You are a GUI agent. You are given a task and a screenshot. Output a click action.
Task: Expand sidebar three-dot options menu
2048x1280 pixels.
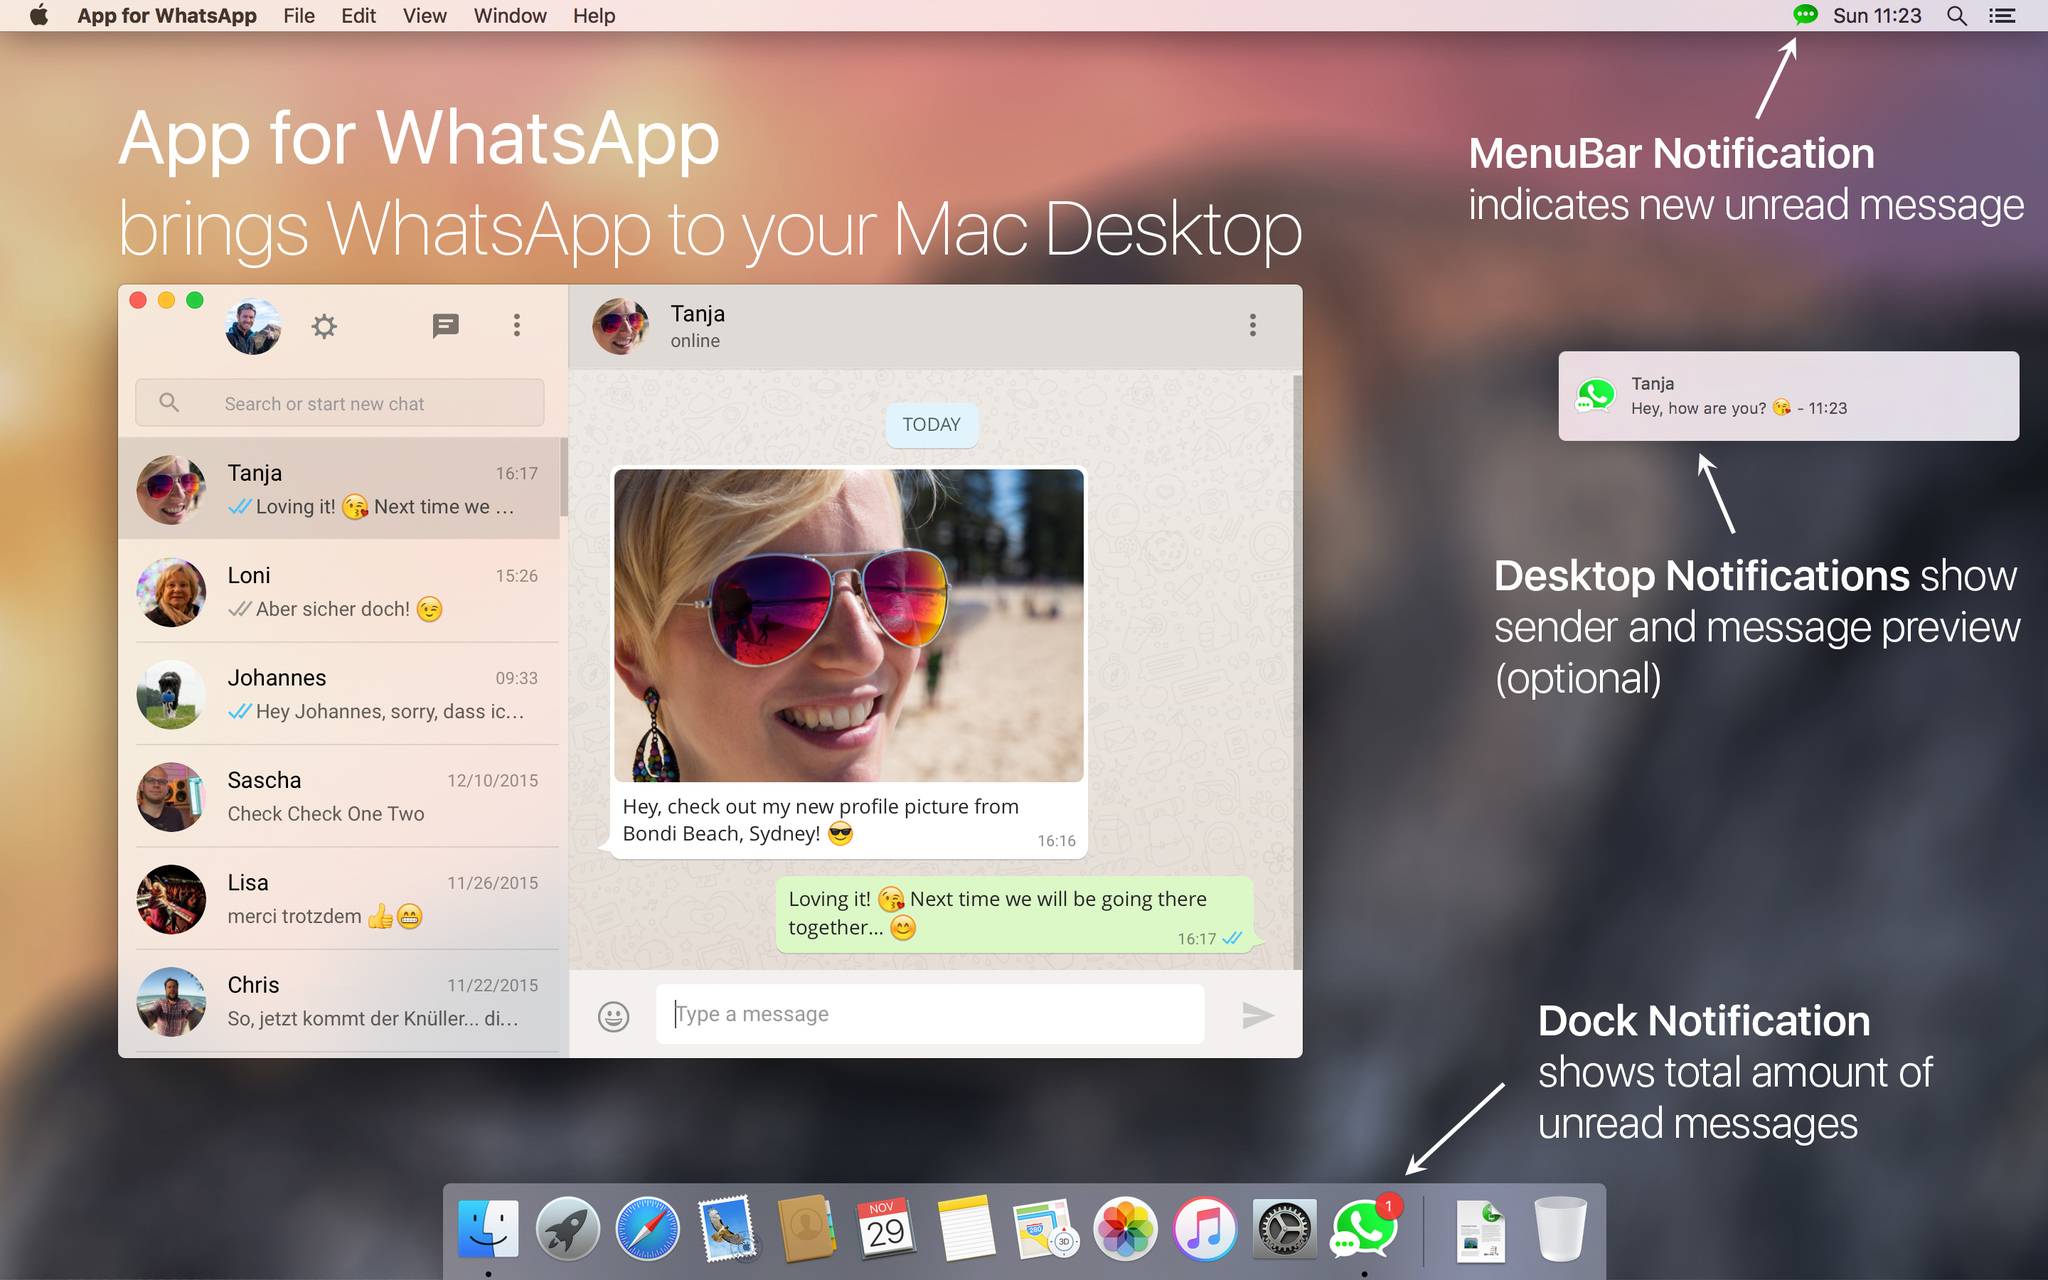516,325
